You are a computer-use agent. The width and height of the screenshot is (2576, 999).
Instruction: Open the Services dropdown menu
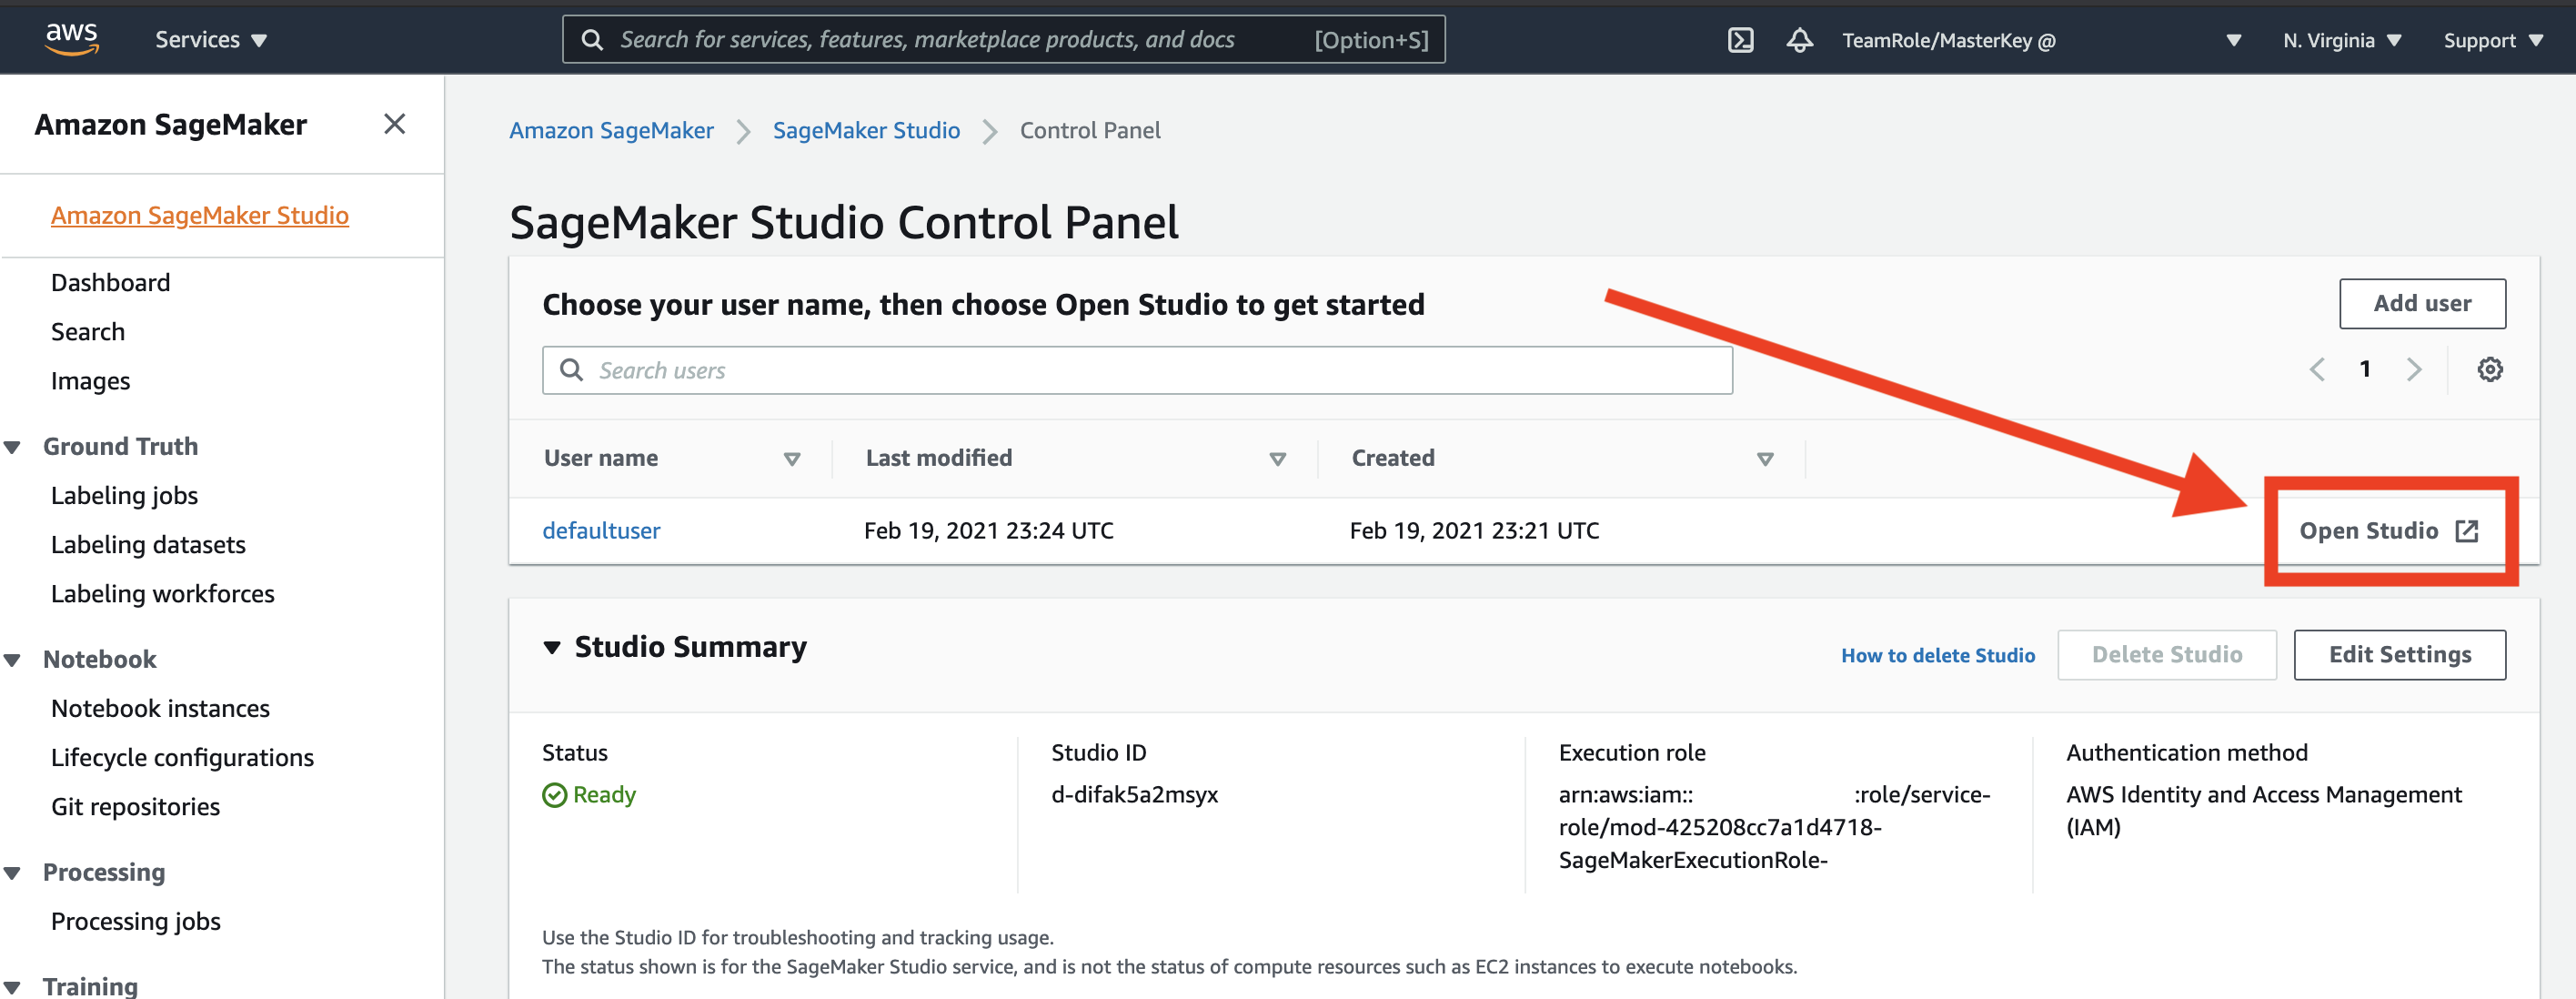click(x=210, y=40)
